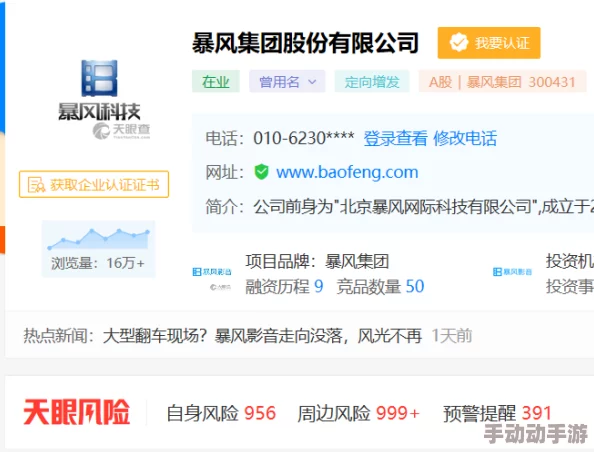Open 竞品数量 50 competitors count

coord(380,286)
